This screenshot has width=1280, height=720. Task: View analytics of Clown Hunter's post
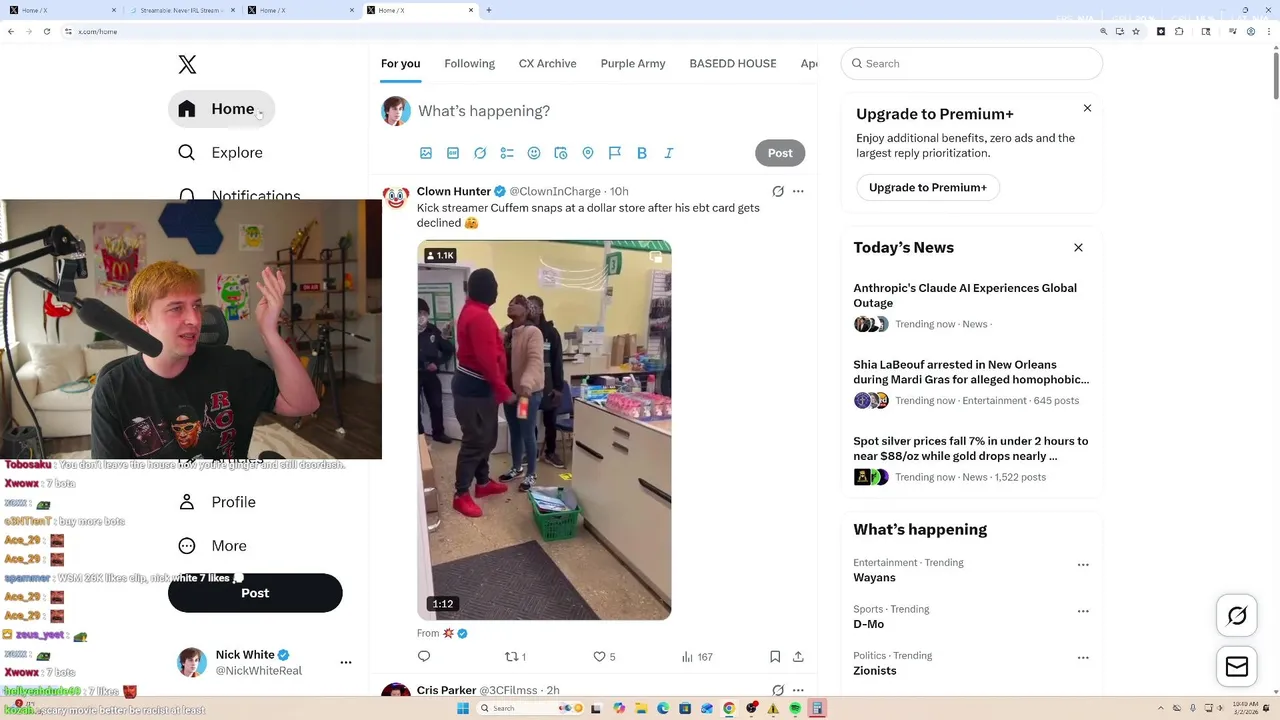tap(697, 657)
